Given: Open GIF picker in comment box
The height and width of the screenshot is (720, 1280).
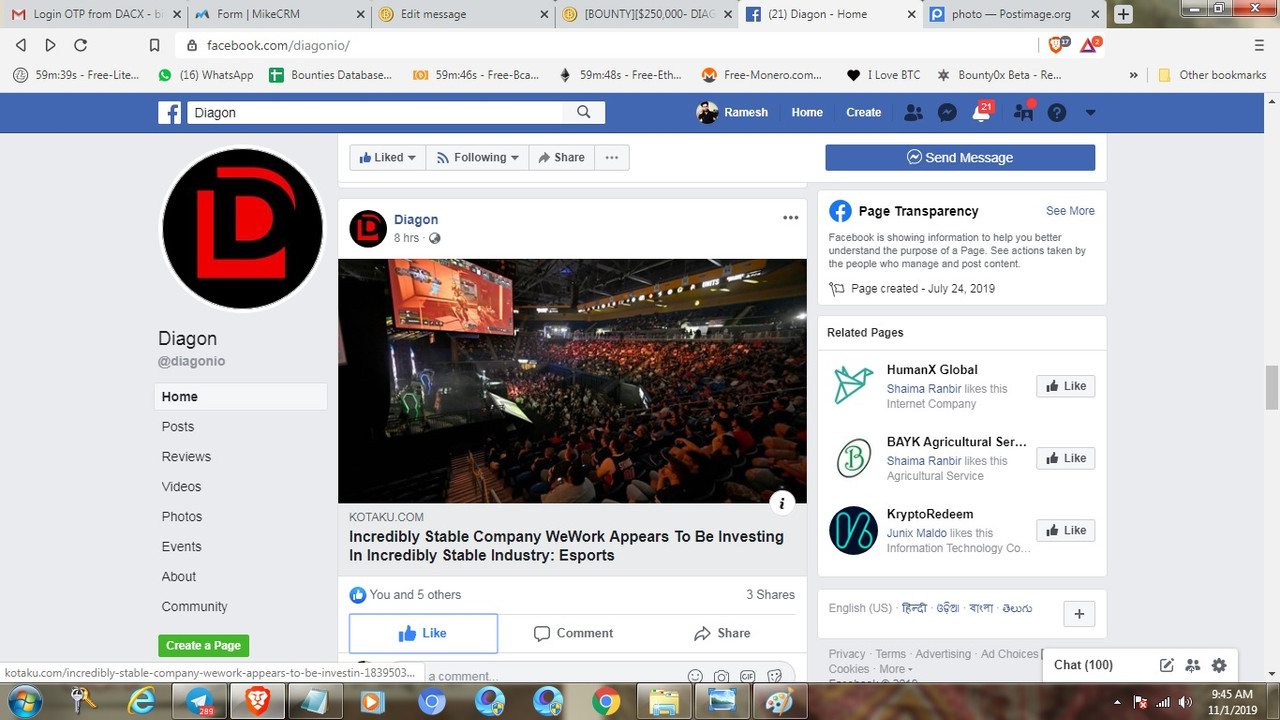Looking at the screenshot, I should click(x=747, y=676).
